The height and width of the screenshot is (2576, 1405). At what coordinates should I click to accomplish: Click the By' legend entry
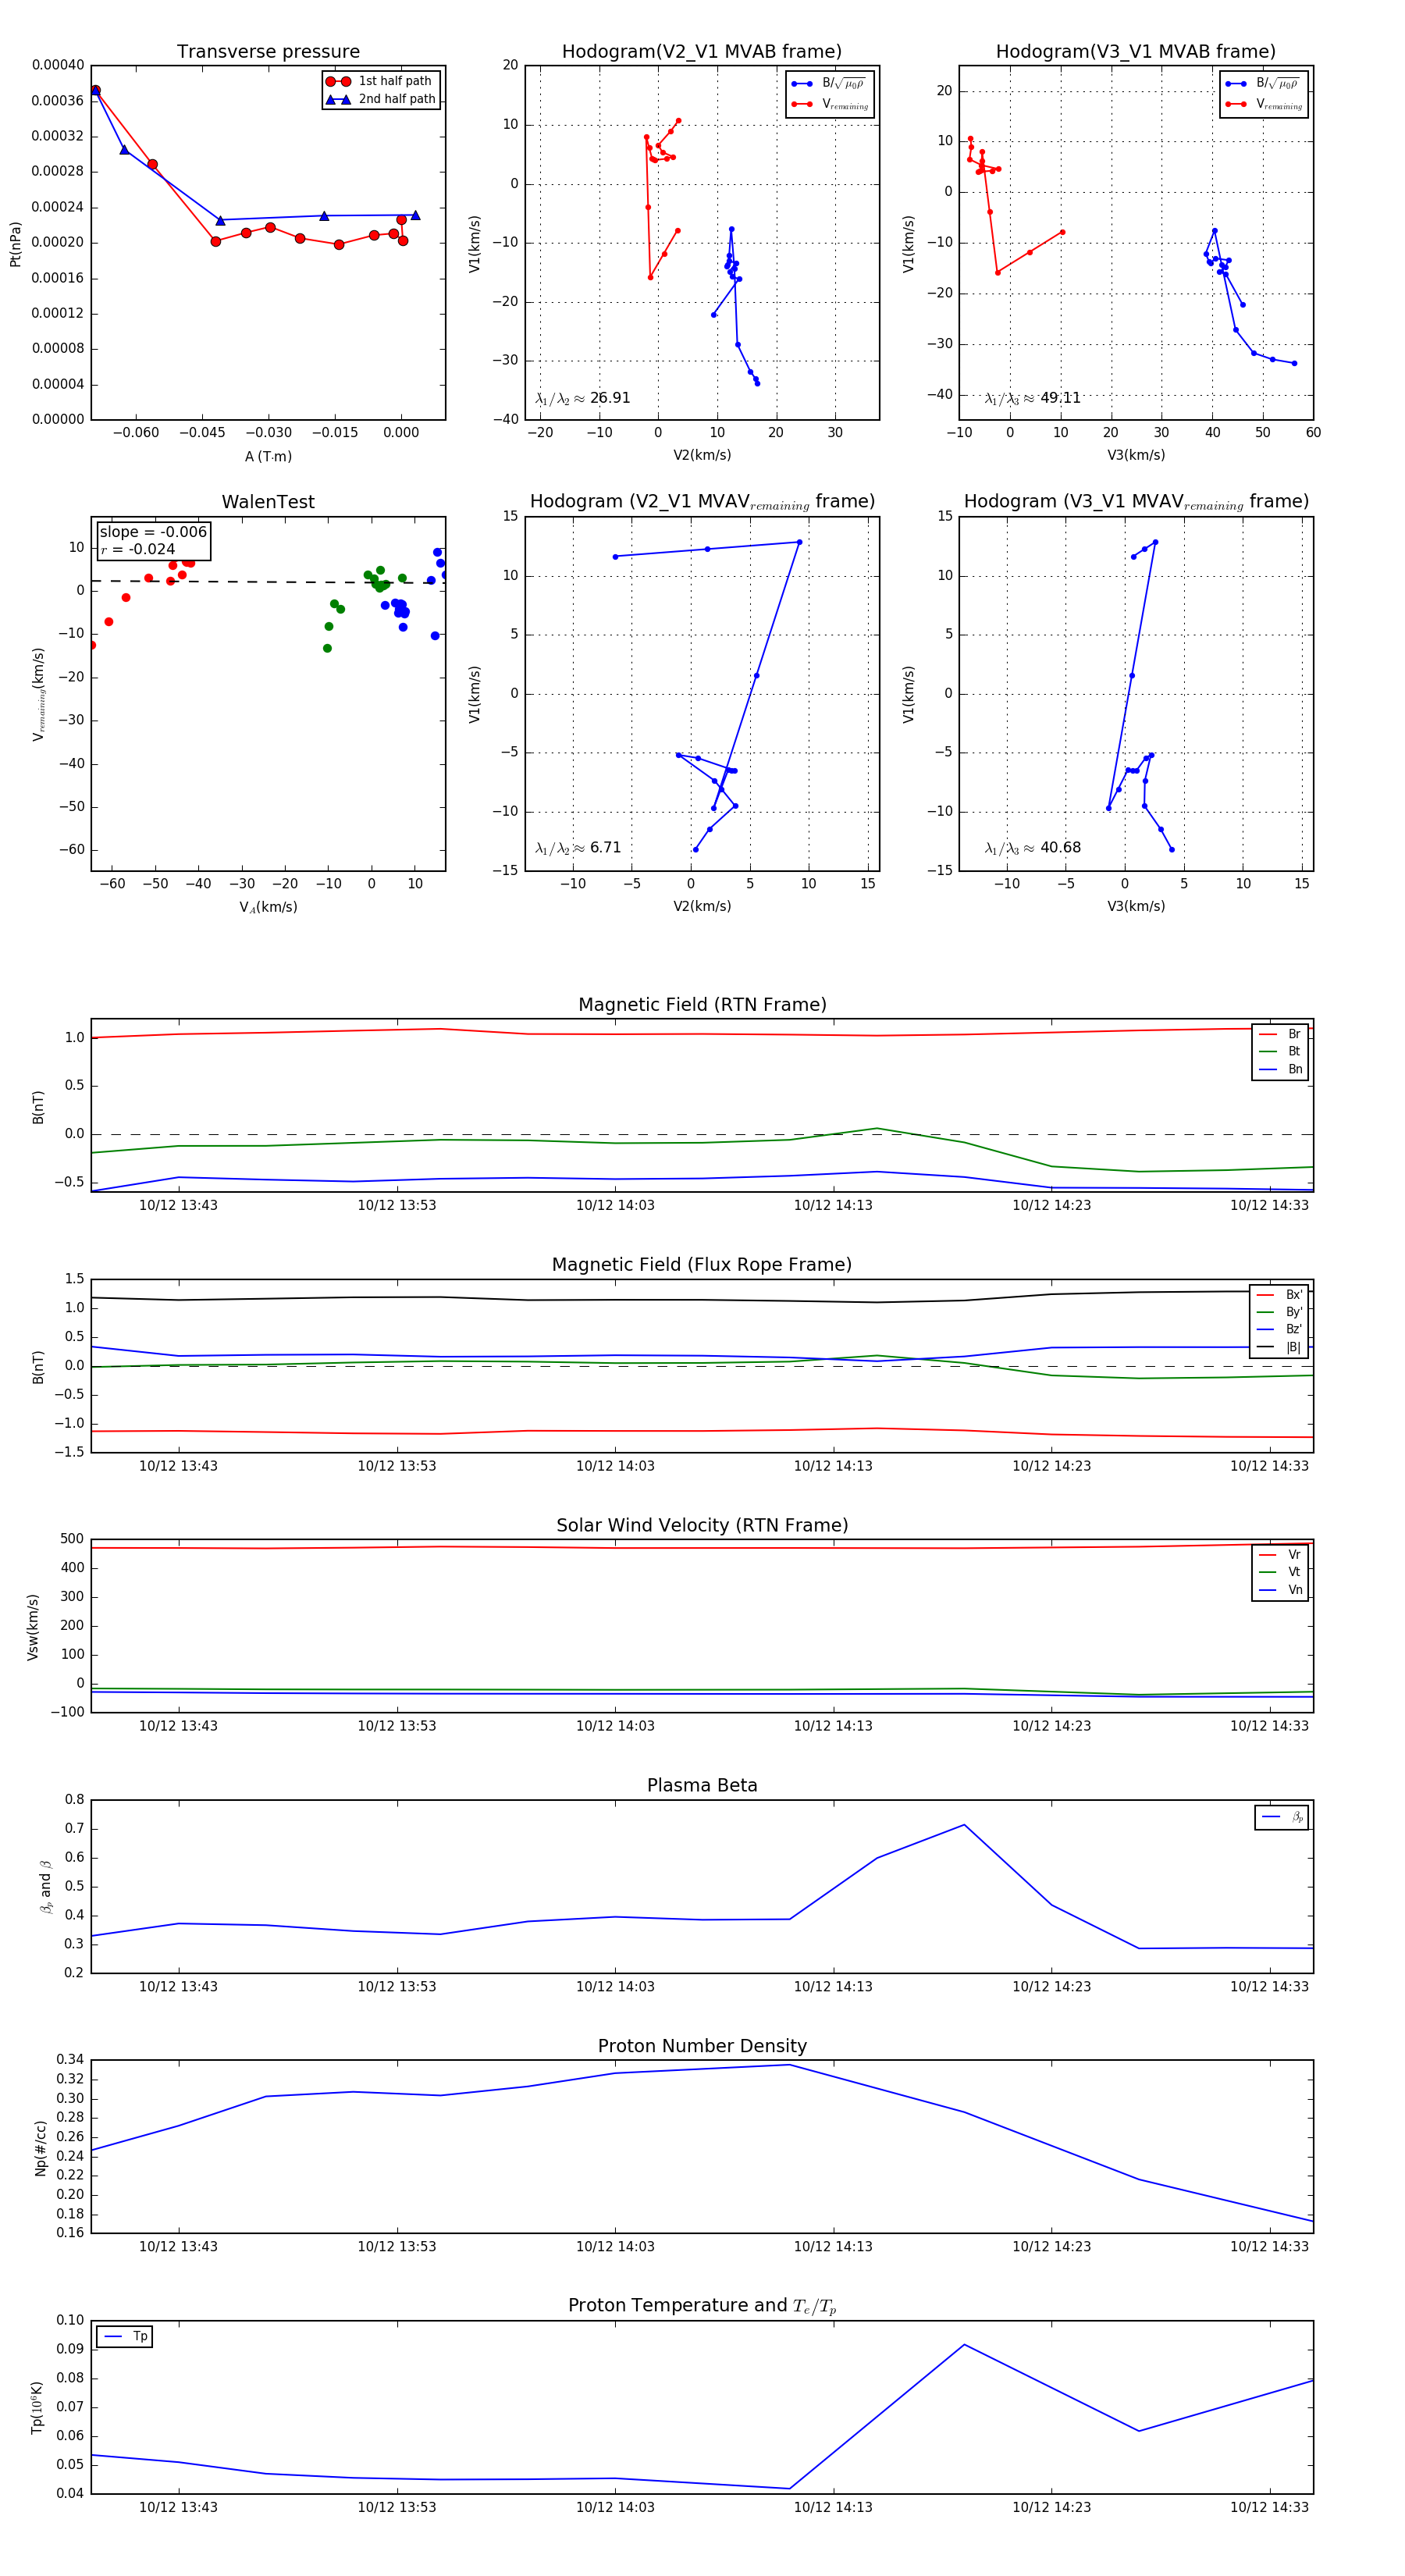tap(1280, 1312)
